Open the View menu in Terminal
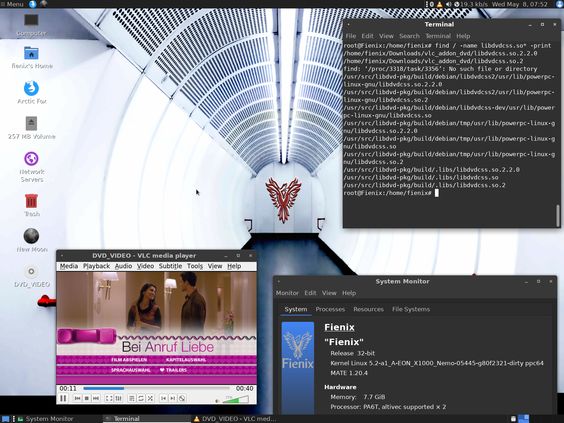This screenshot has height=423, width=564. click(x=386, y=36)
